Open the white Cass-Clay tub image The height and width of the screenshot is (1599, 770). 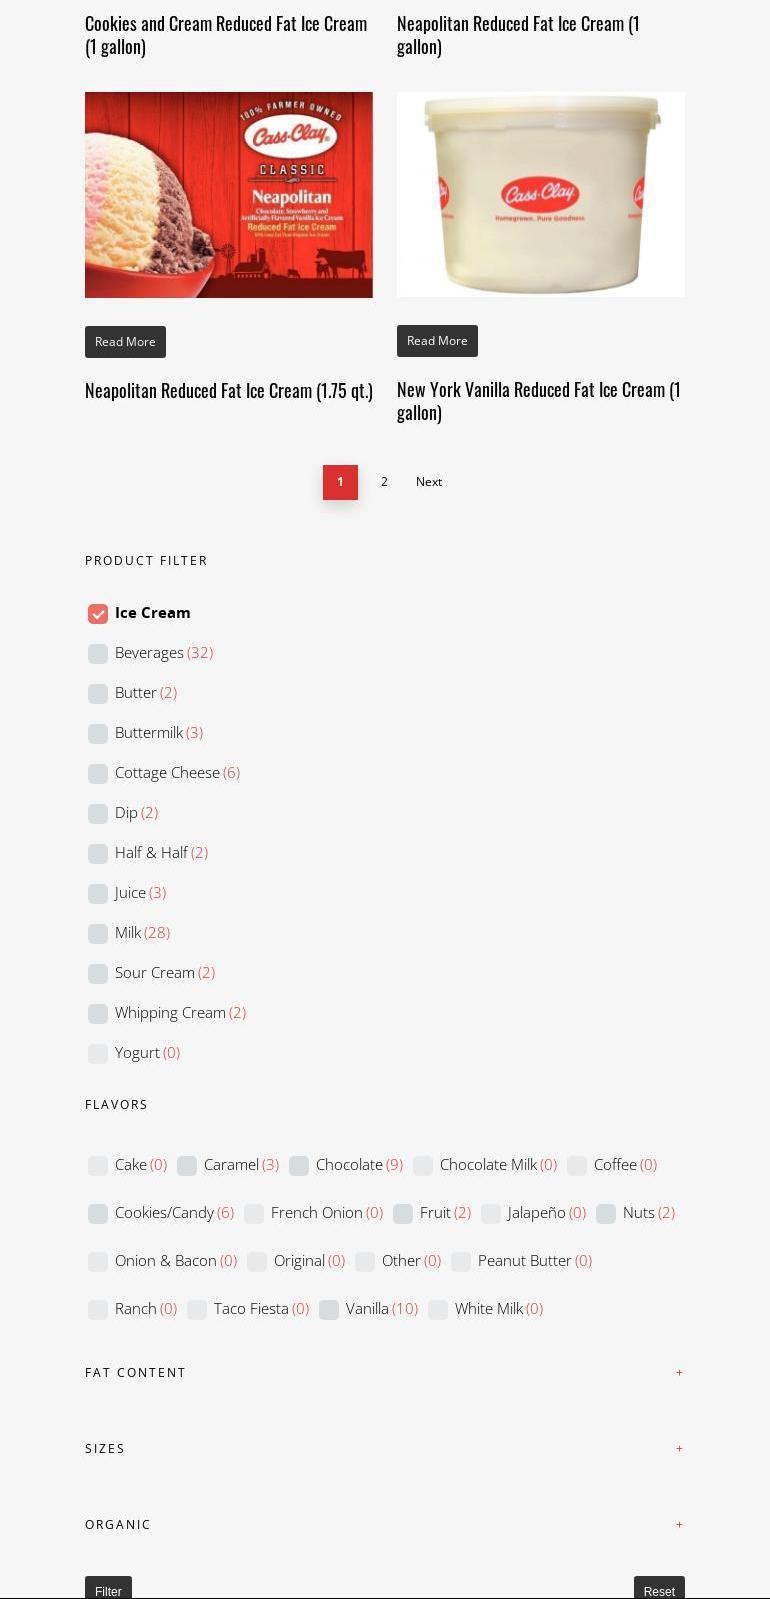click(x=541, y=194)
